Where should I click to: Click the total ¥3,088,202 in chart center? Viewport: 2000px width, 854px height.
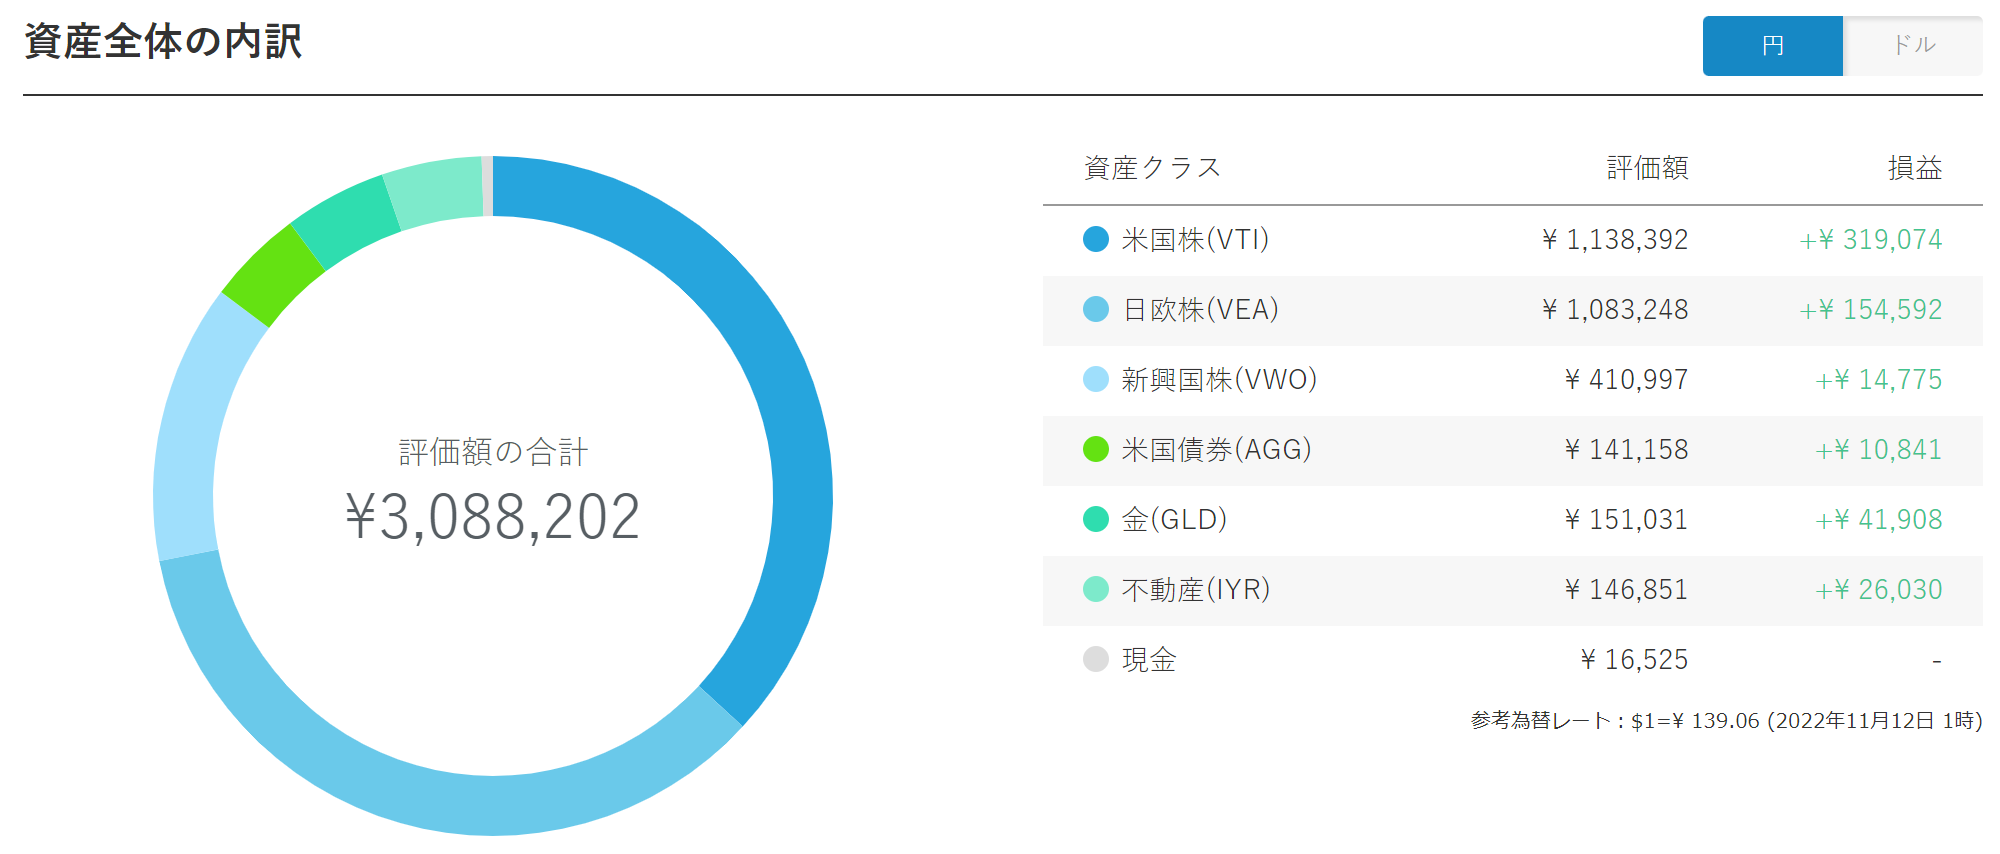(x=492, y=518)
